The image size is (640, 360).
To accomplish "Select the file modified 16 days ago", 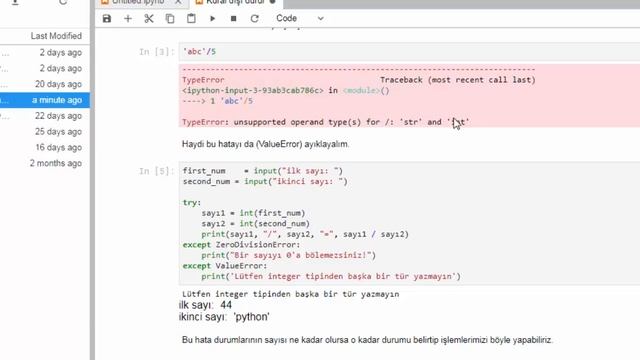I will 45,147.
